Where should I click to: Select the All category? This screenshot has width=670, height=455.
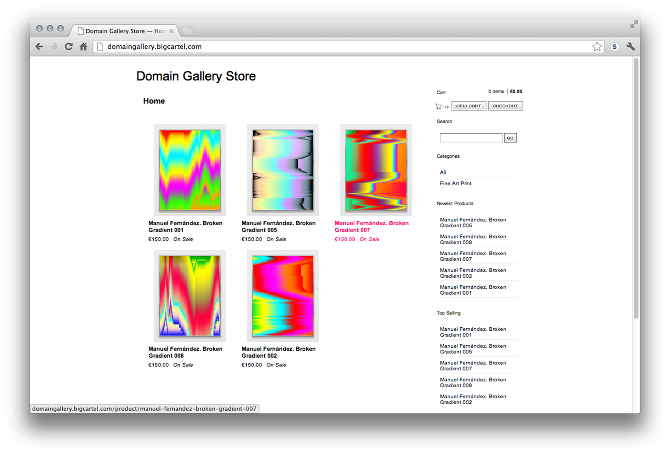tap(443, 172)
